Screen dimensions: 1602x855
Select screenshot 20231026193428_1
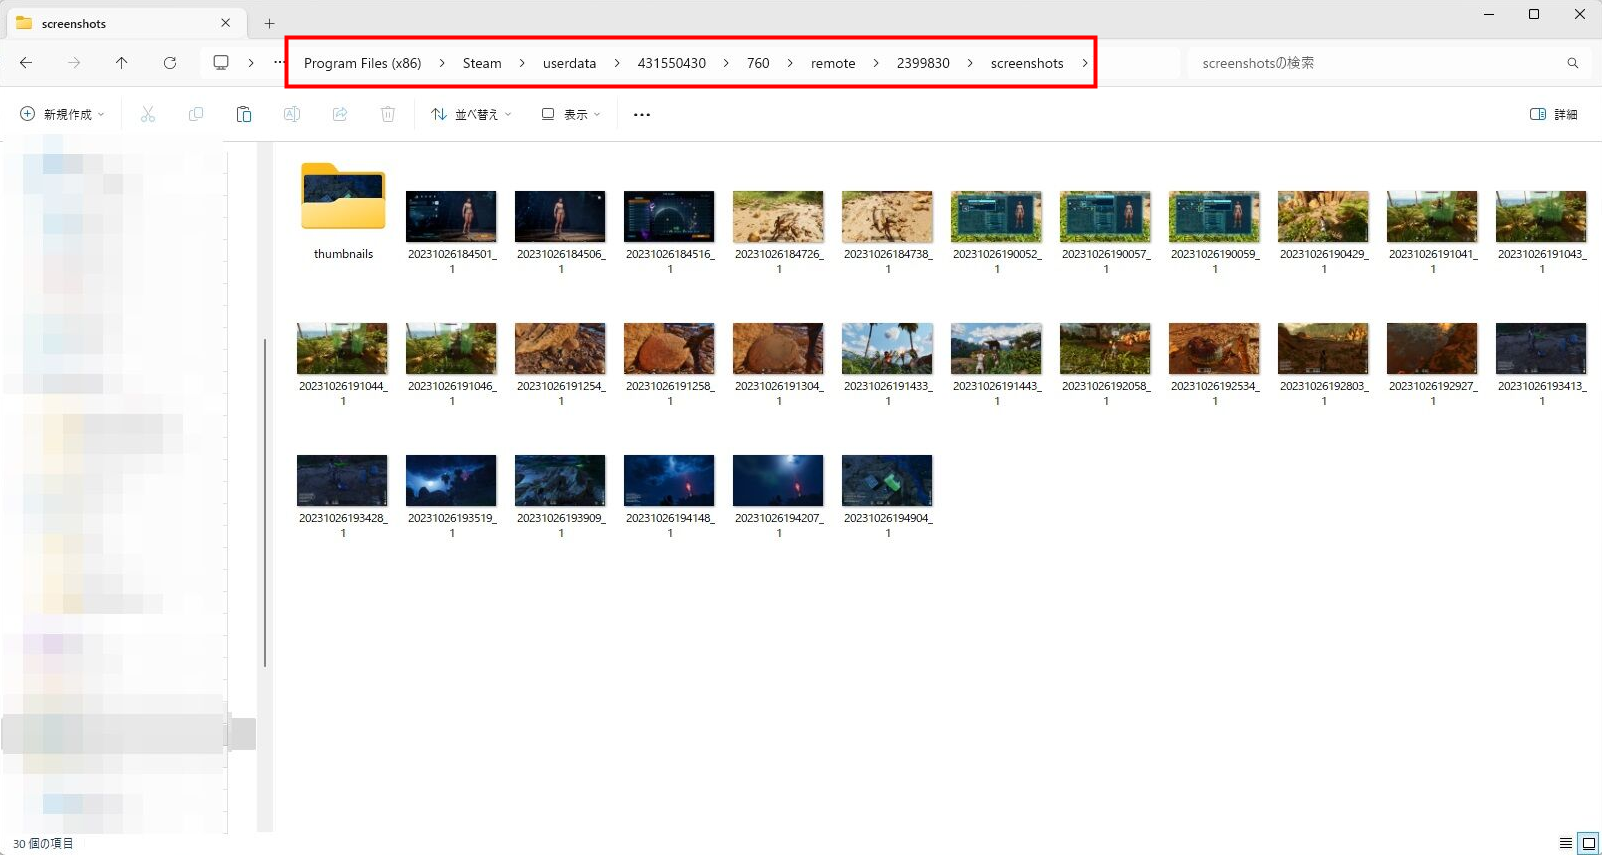click(342, 496)
